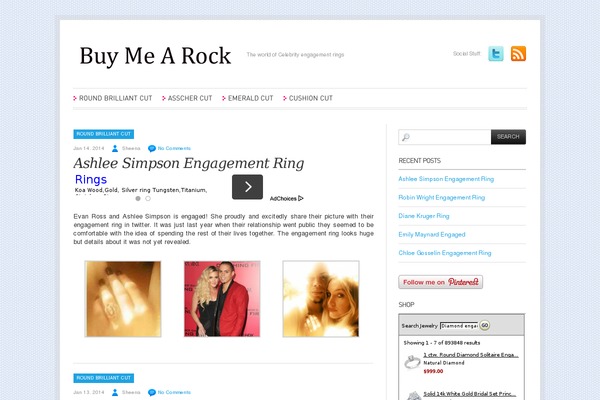
Task: Open Round Brilliant Cut menu item
Action: [x=116, y=98]
